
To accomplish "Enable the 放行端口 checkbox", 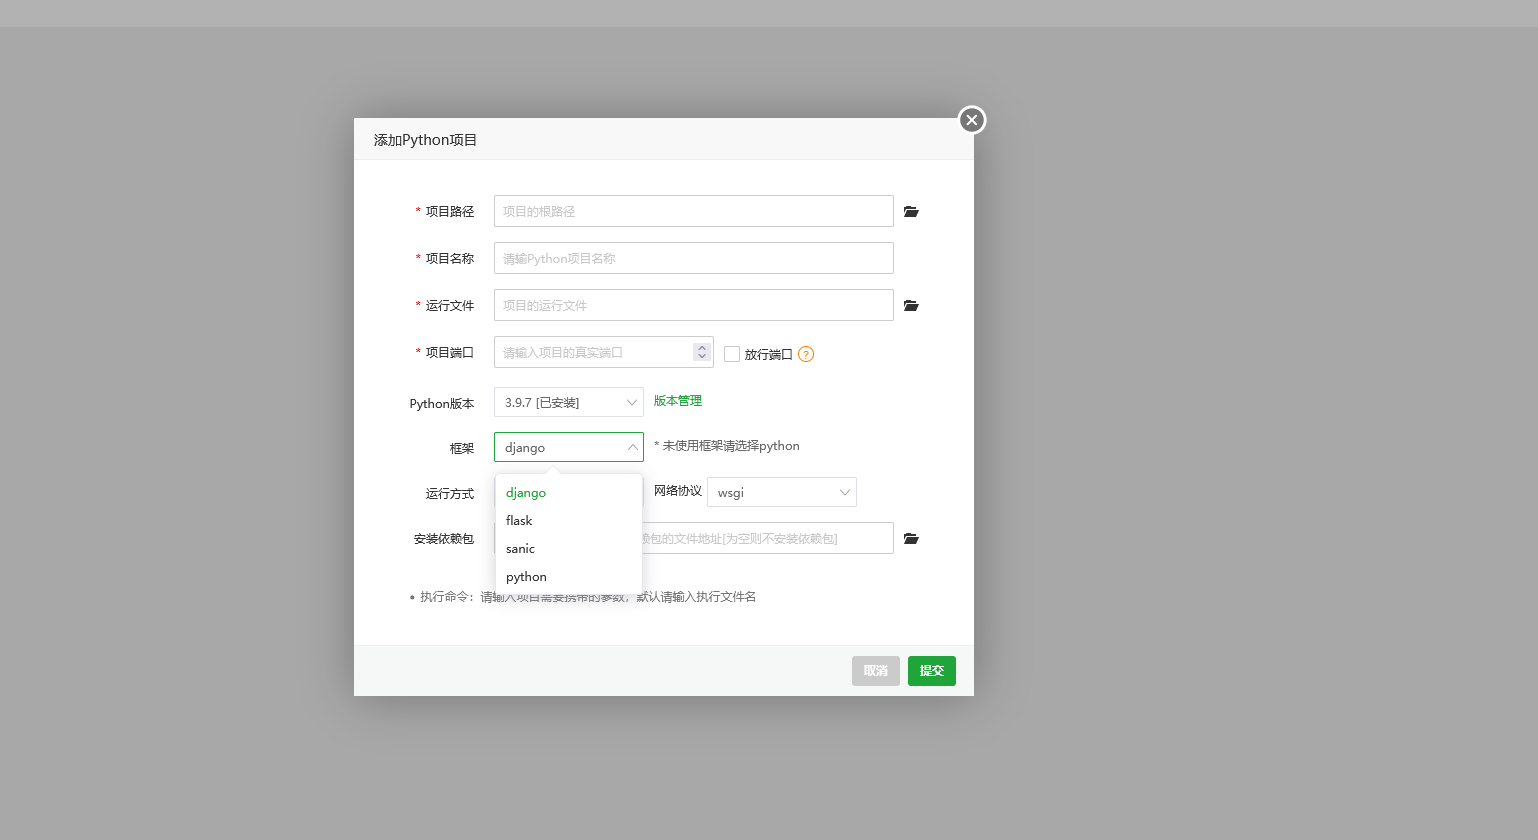I will 732,354.
